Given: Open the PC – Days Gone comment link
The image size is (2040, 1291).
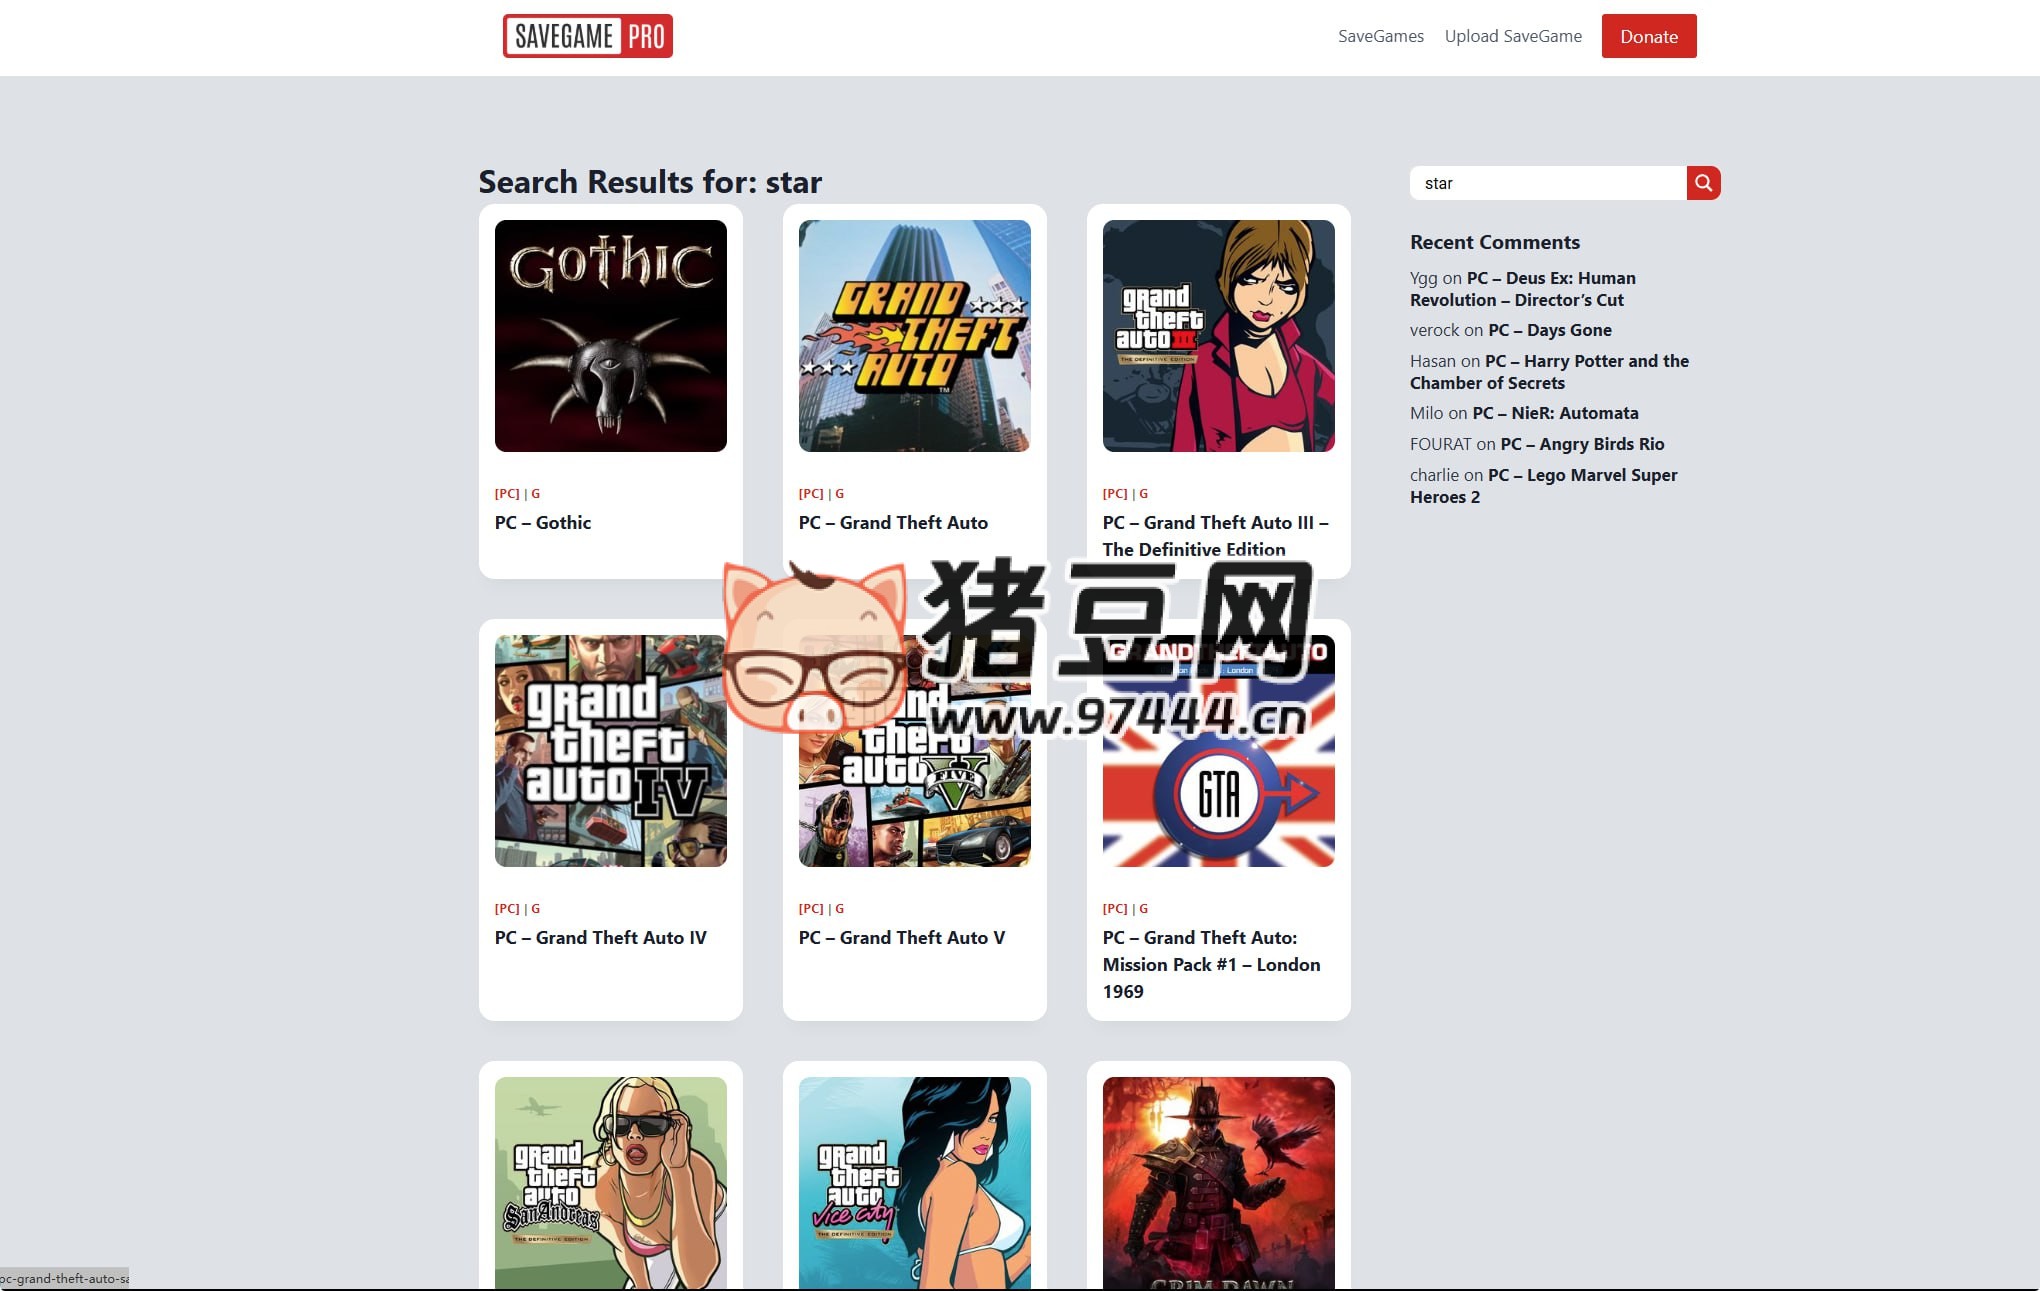Looking at the screenshot, I should (1549, 330).
